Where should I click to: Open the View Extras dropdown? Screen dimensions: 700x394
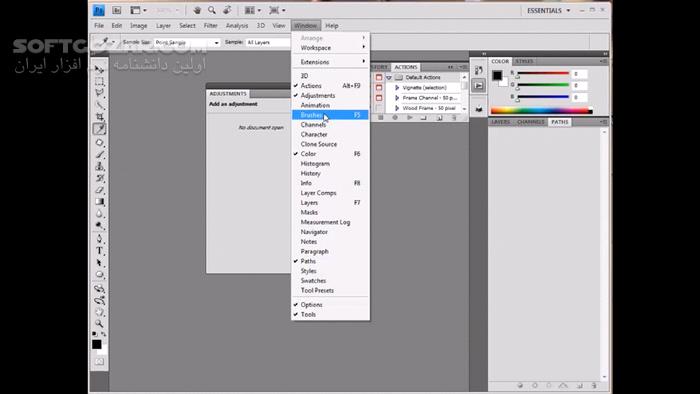point(138,10)
